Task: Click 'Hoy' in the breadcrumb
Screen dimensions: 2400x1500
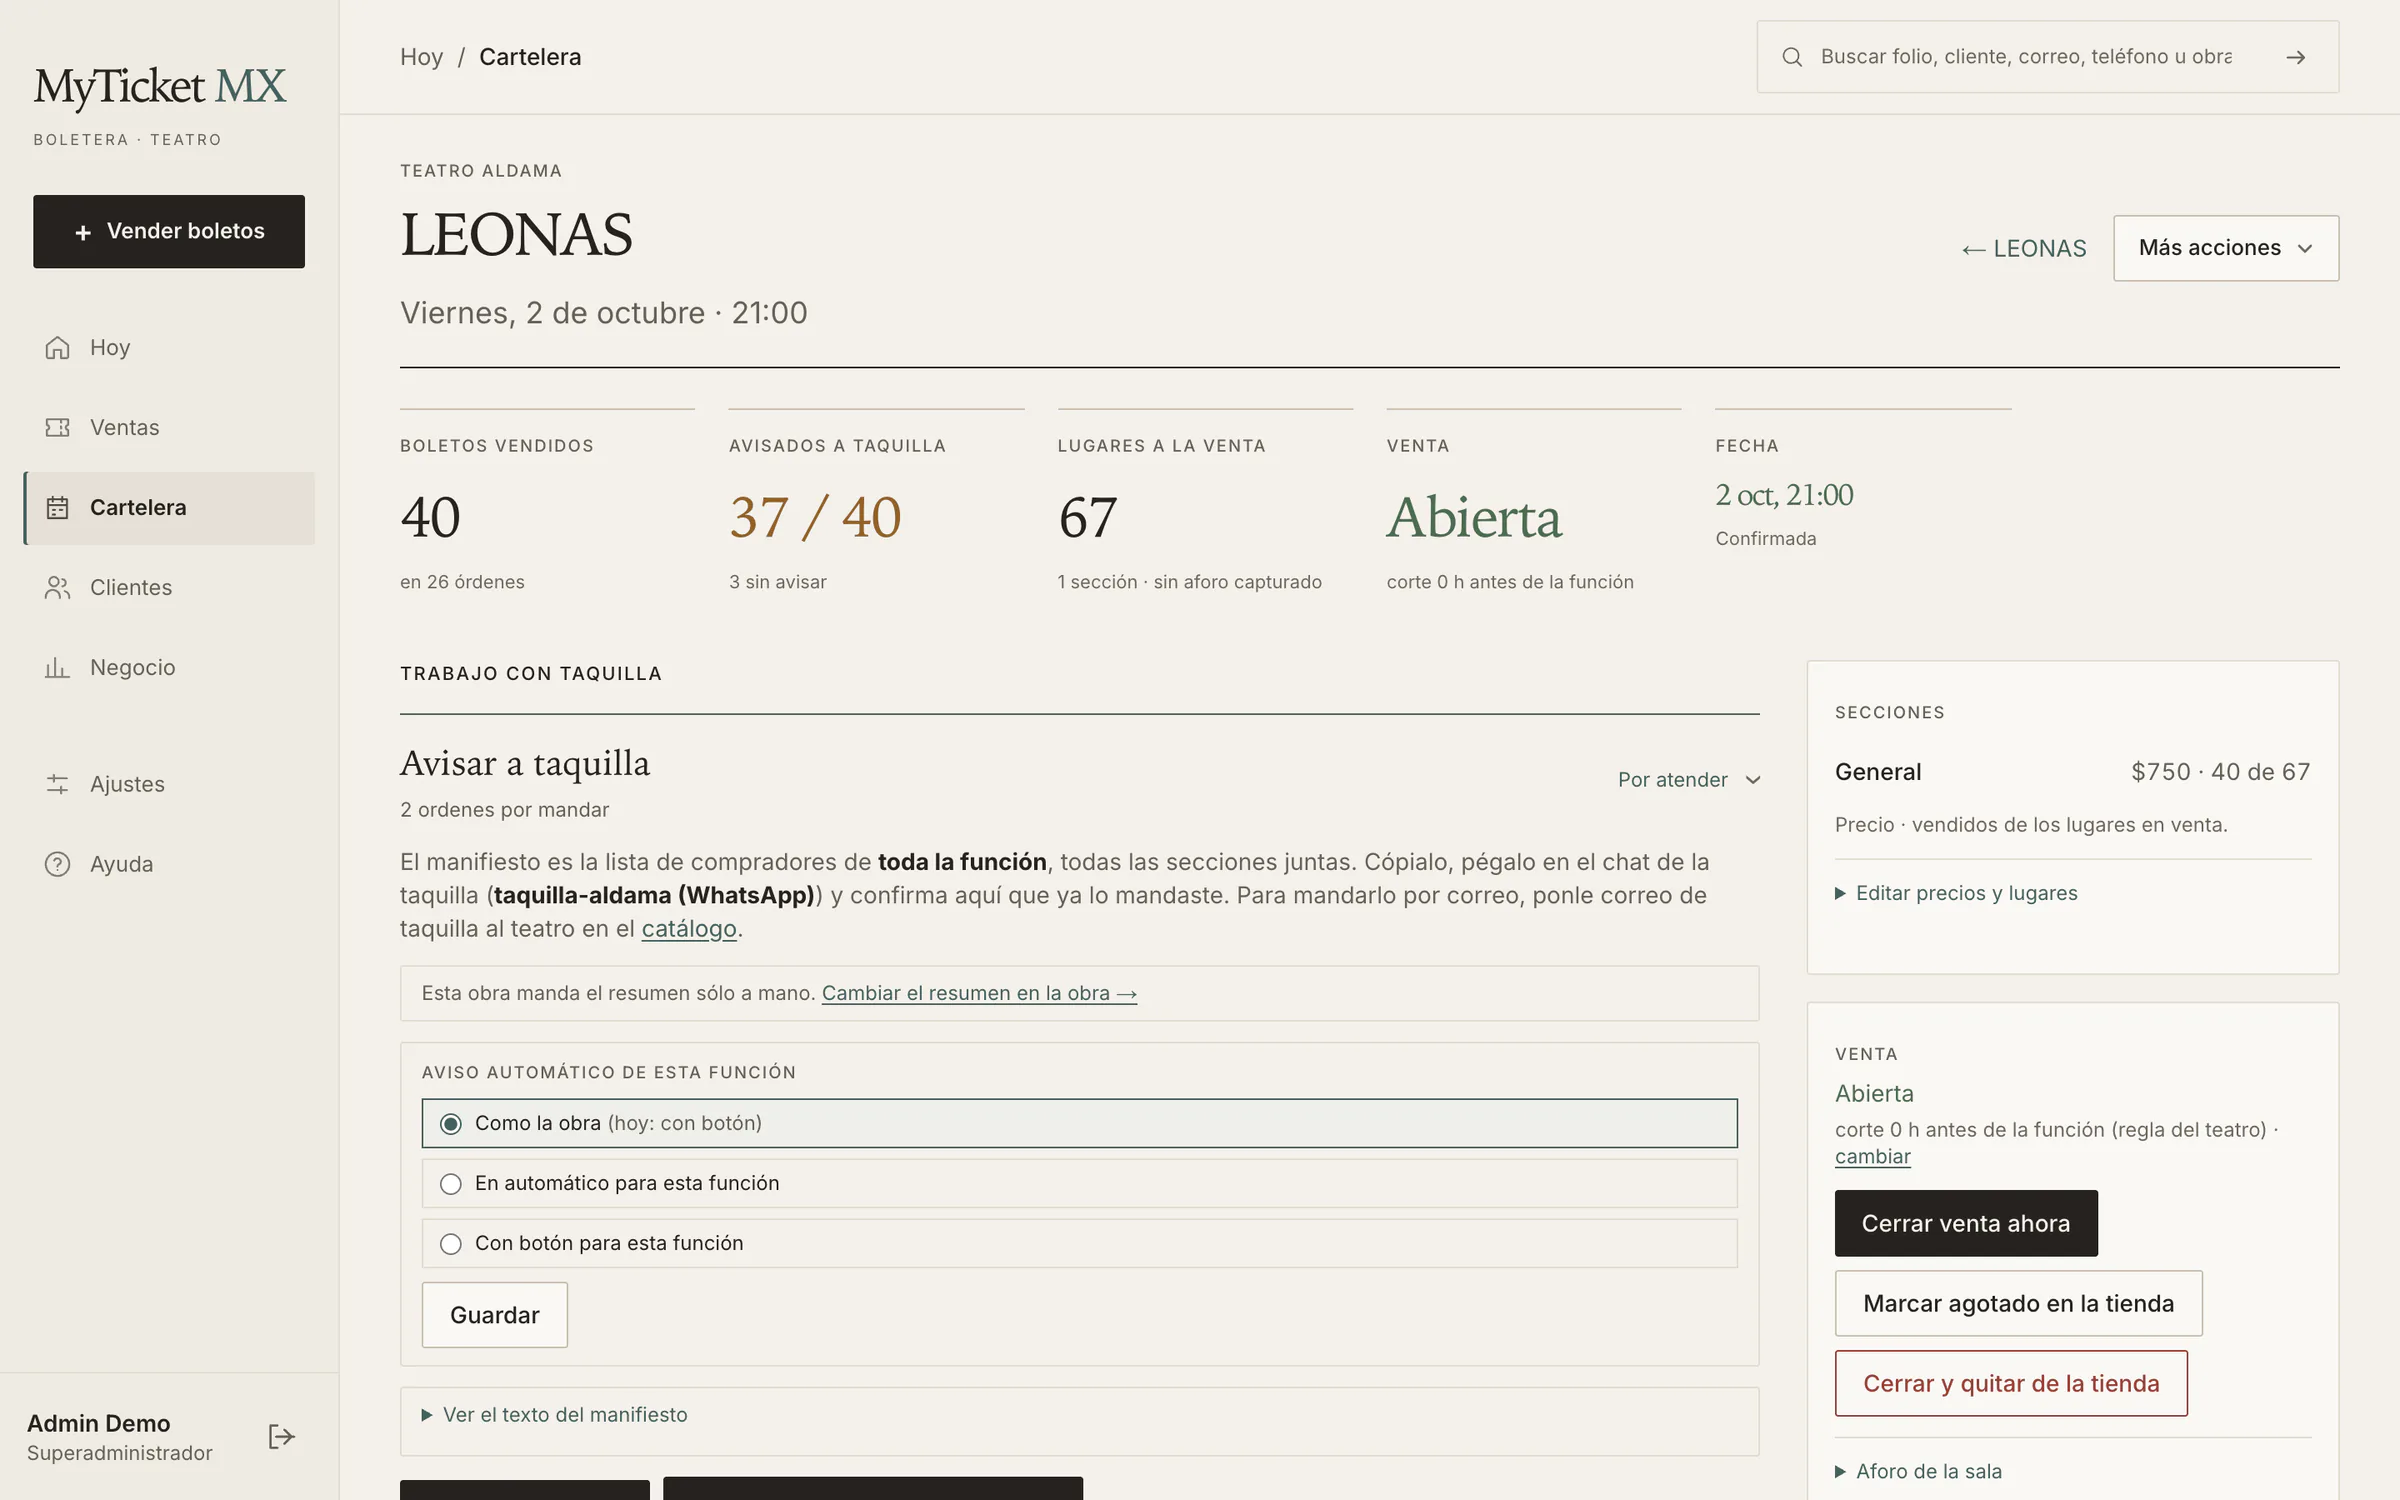Action: tap(421, 57)
